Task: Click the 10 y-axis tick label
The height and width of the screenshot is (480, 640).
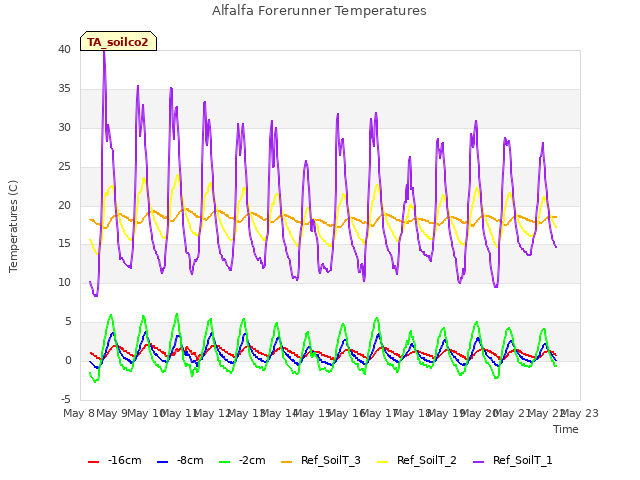Action: coord(64,282)
